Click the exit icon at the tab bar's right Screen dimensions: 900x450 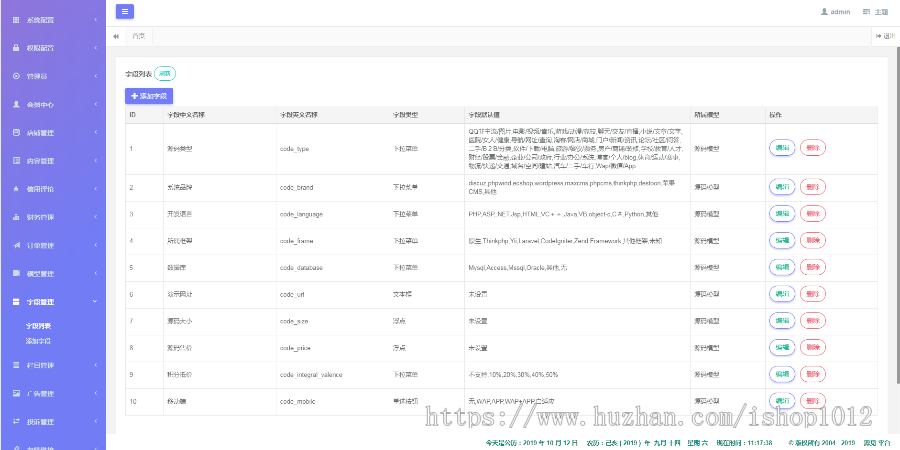click(x=878, y=36)
